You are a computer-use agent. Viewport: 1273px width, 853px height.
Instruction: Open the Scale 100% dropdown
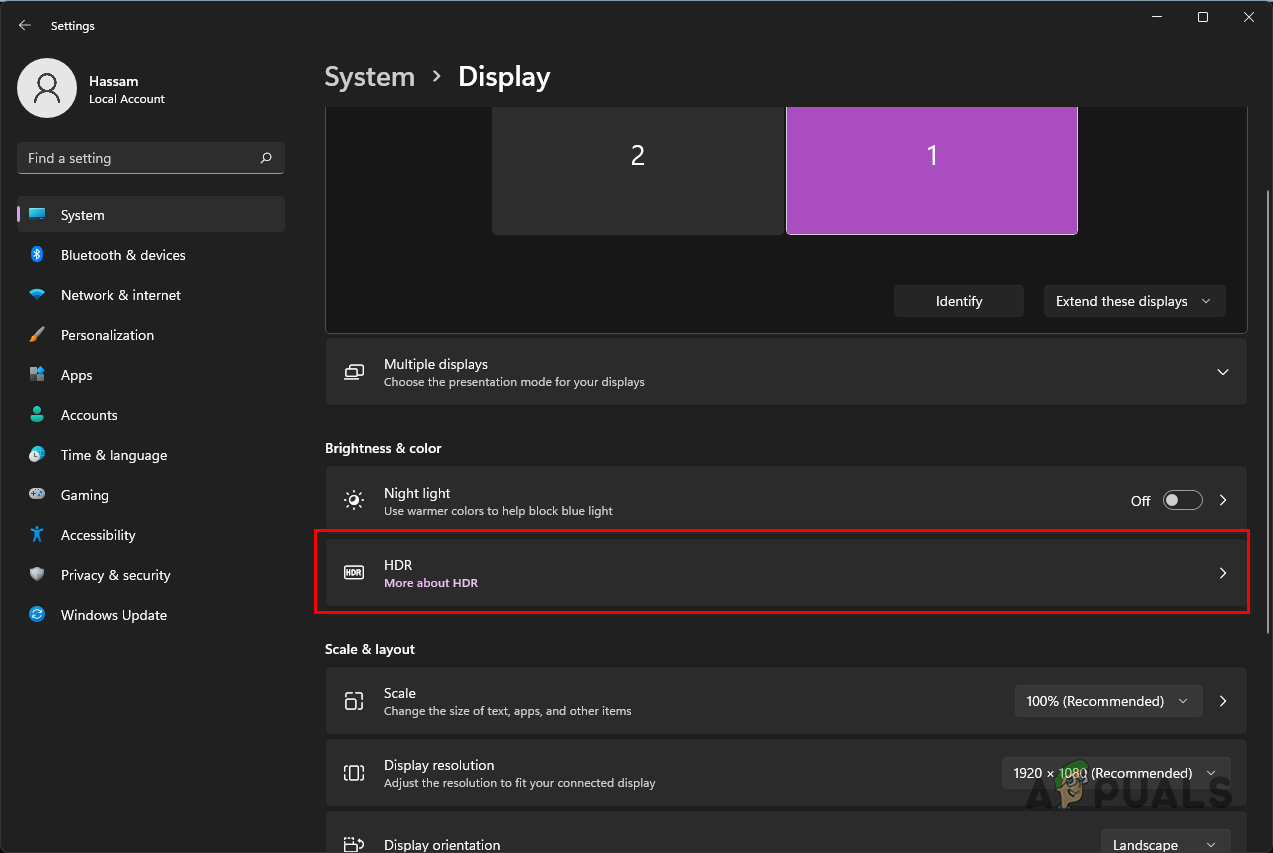(x=1108, y=701)
